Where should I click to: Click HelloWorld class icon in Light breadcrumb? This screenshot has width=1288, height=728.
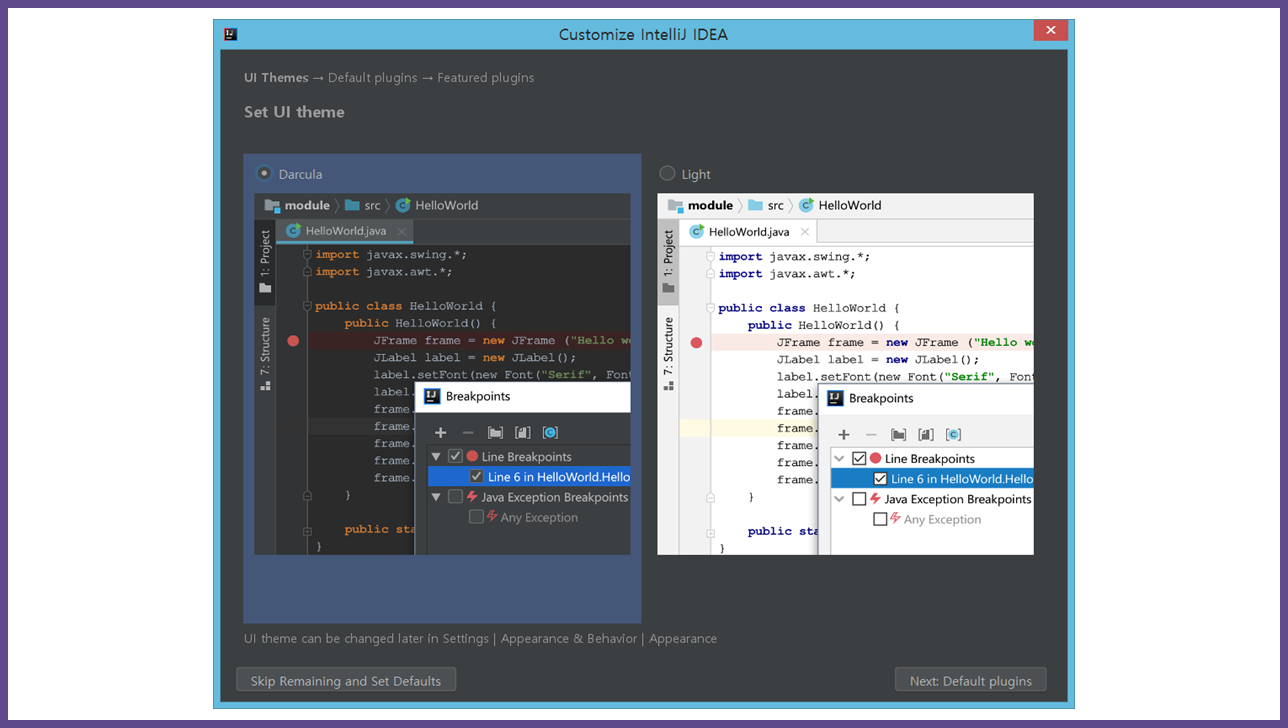(806, 205)
